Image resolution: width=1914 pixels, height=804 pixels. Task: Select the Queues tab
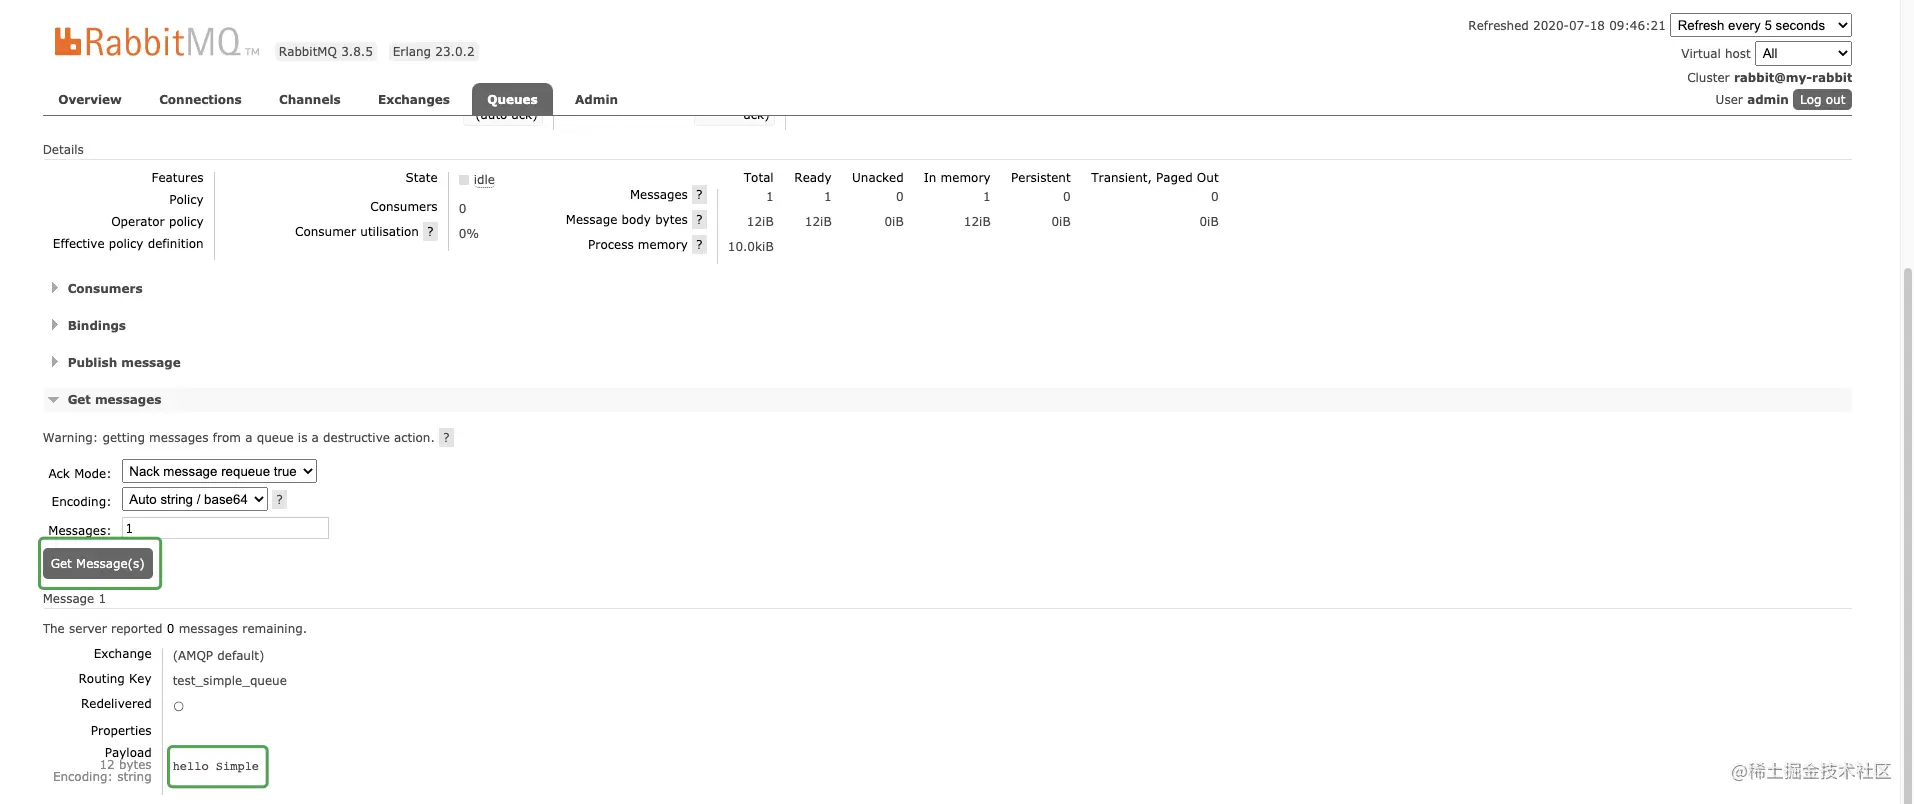point(512,100)
